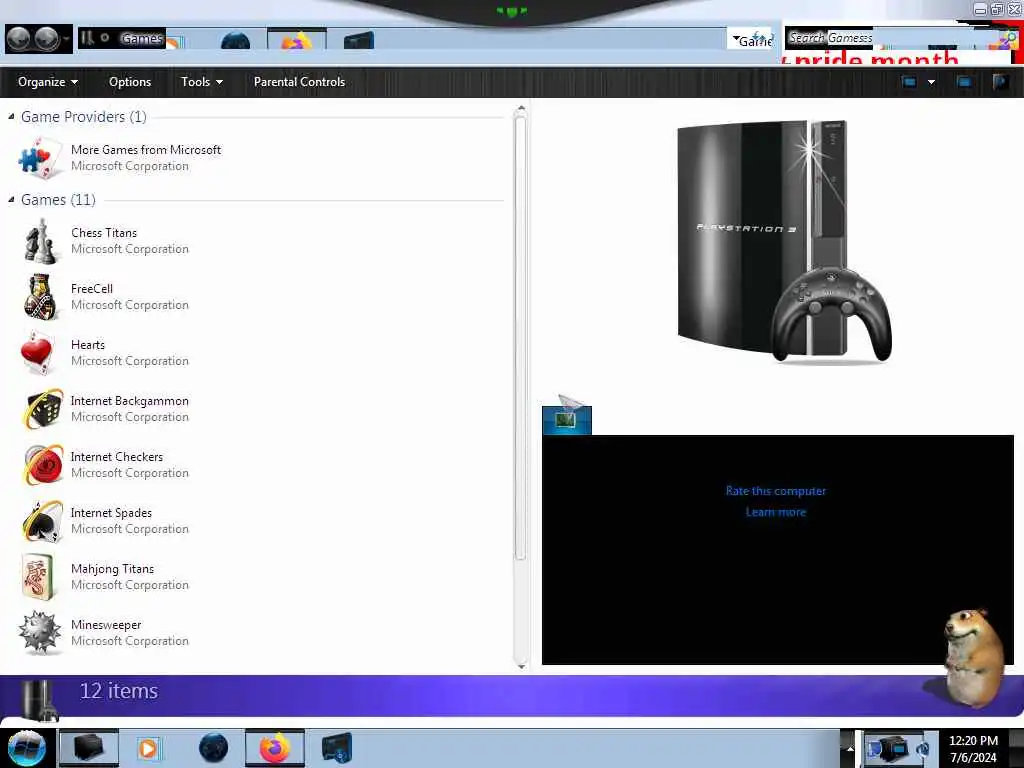The image size is (1024, 768).
Task: Select the Mahjong Titans tile icon
Action: [37, 577]
